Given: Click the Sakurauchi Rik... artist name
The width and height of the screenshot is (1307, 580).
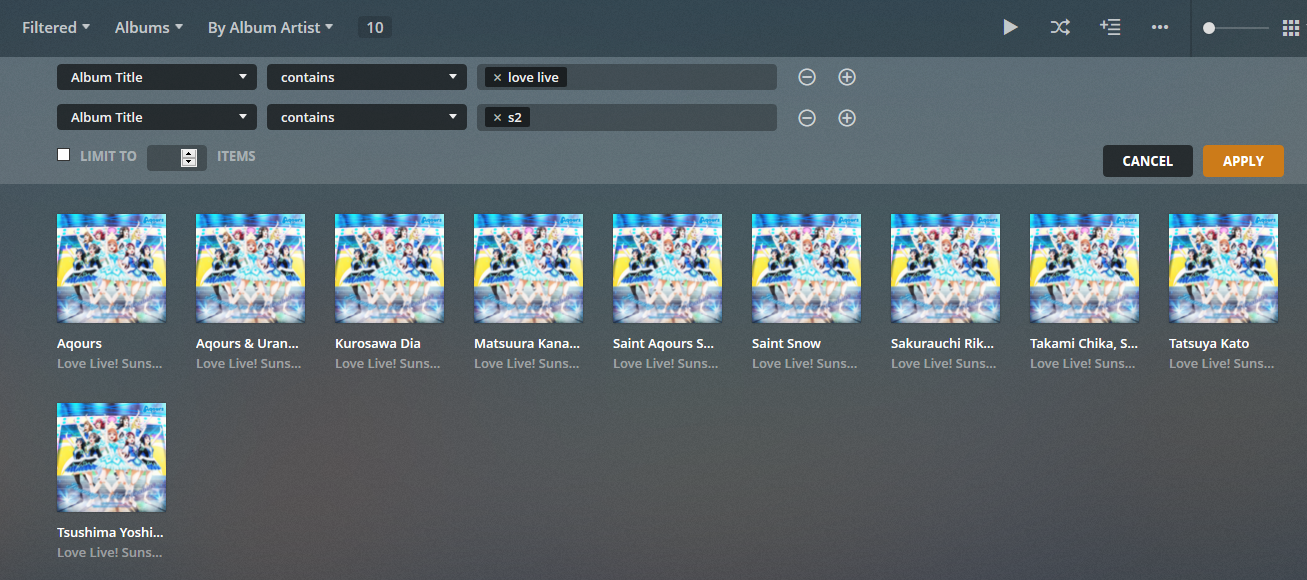Looking at the screenshot, I should 944,343.
